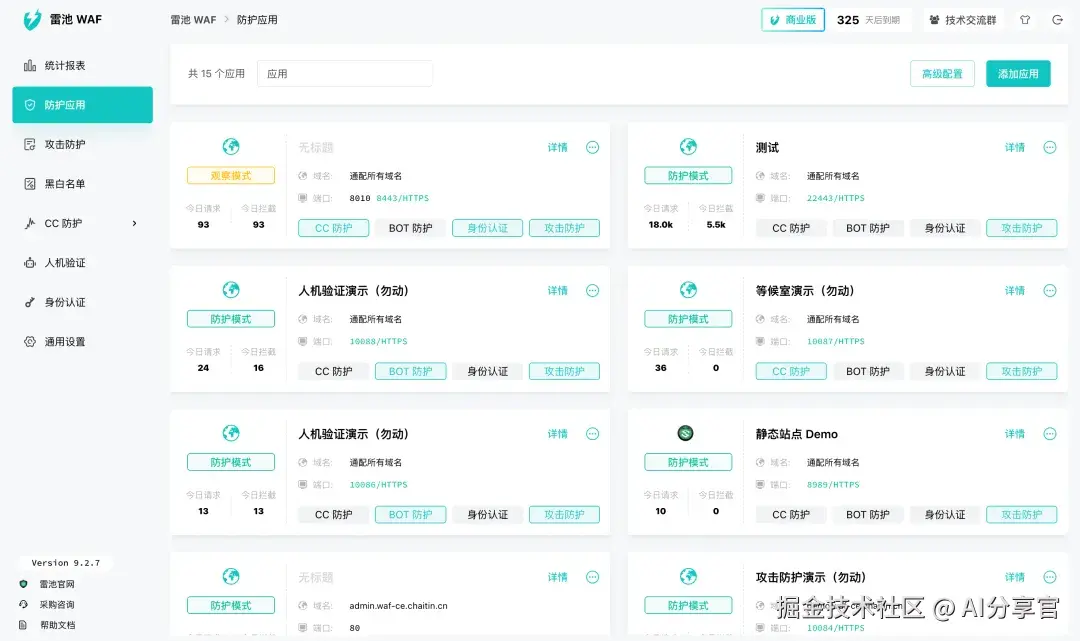Click port 22443/HTTPS on 测试 card
Image resolution: width=1080 pixels, height=641 pixels.
[835, 198]
